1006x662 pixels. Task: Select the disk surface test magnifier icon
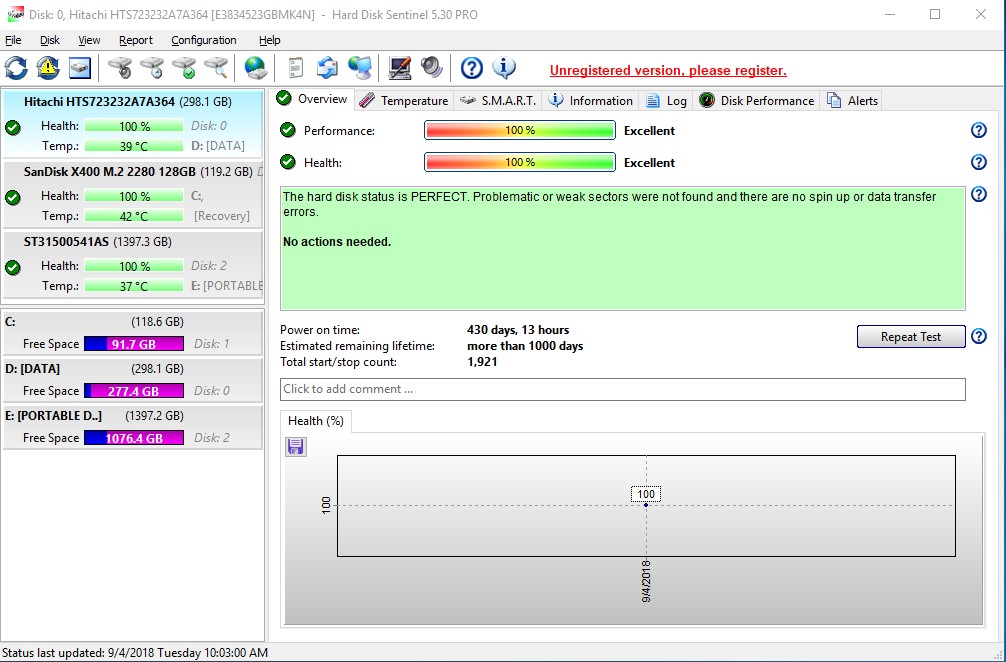pos(216,68)
